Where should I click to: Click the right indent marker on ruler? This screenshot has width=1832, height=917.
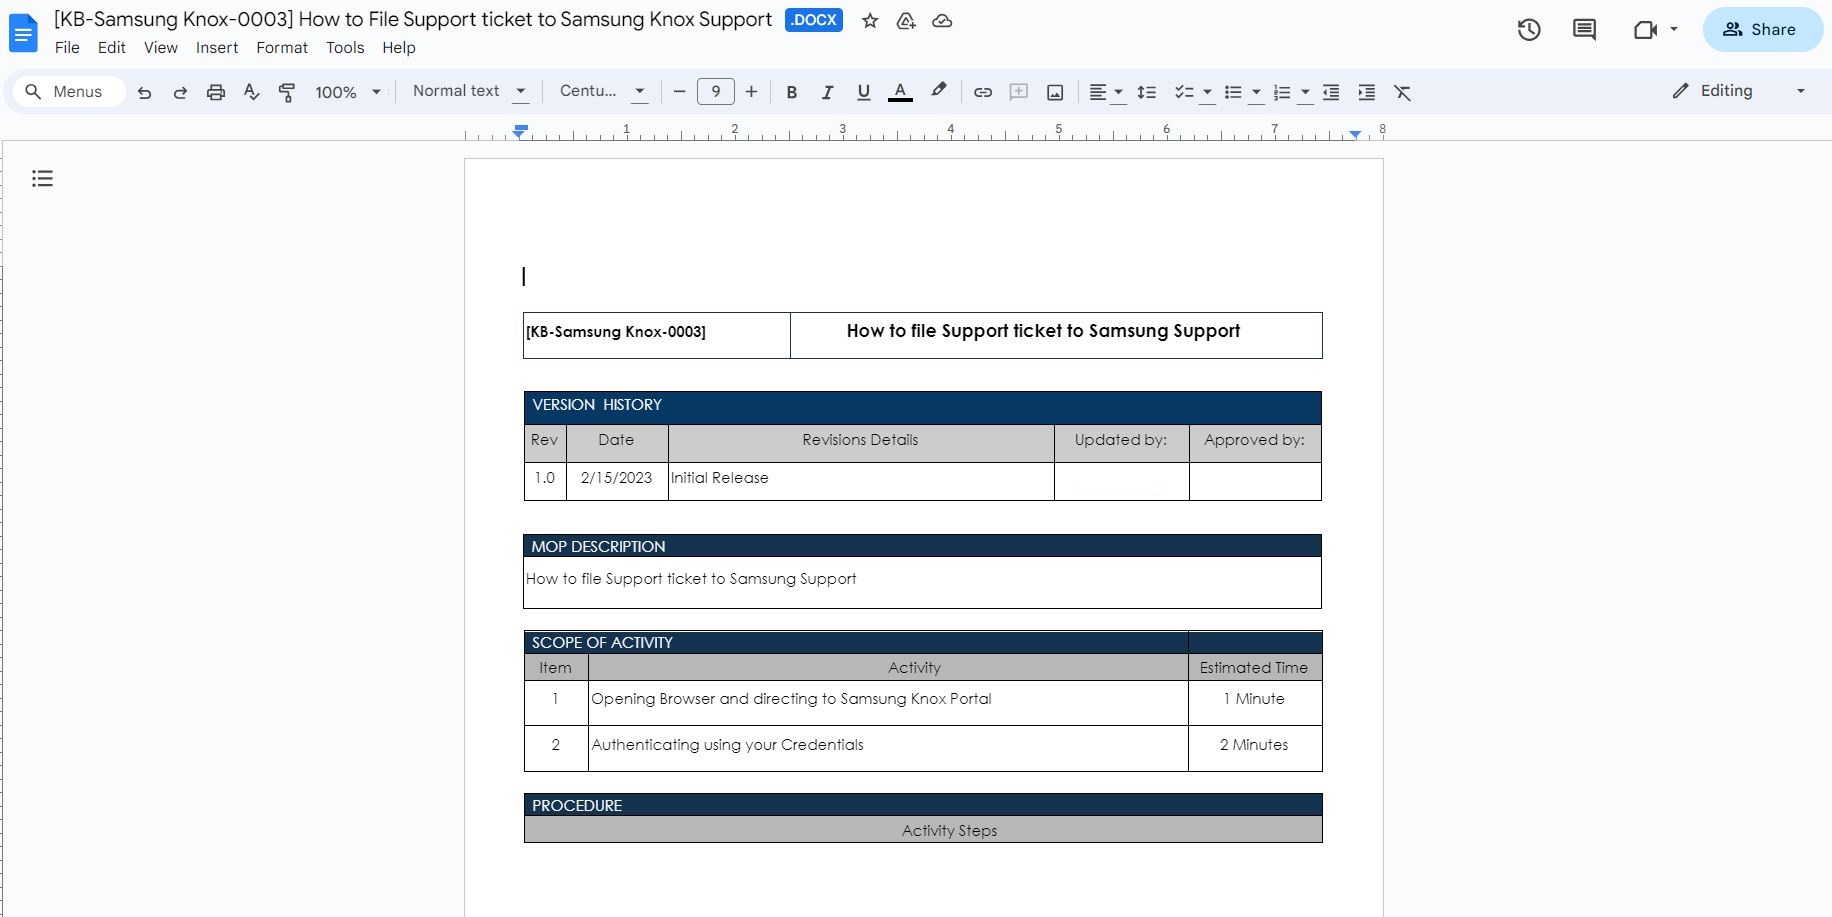(1355, 134)
